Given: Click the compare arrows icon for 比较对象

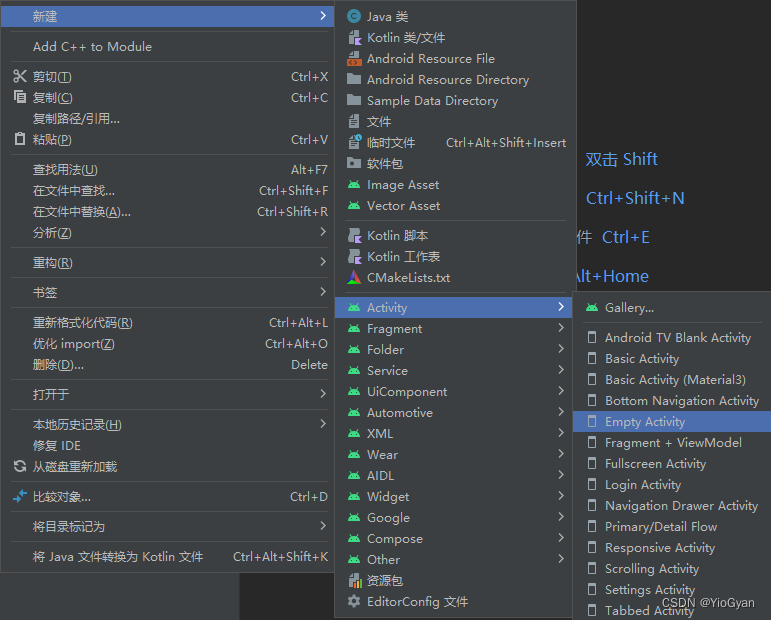Looking at the screenshot, I should coord(20,497).
